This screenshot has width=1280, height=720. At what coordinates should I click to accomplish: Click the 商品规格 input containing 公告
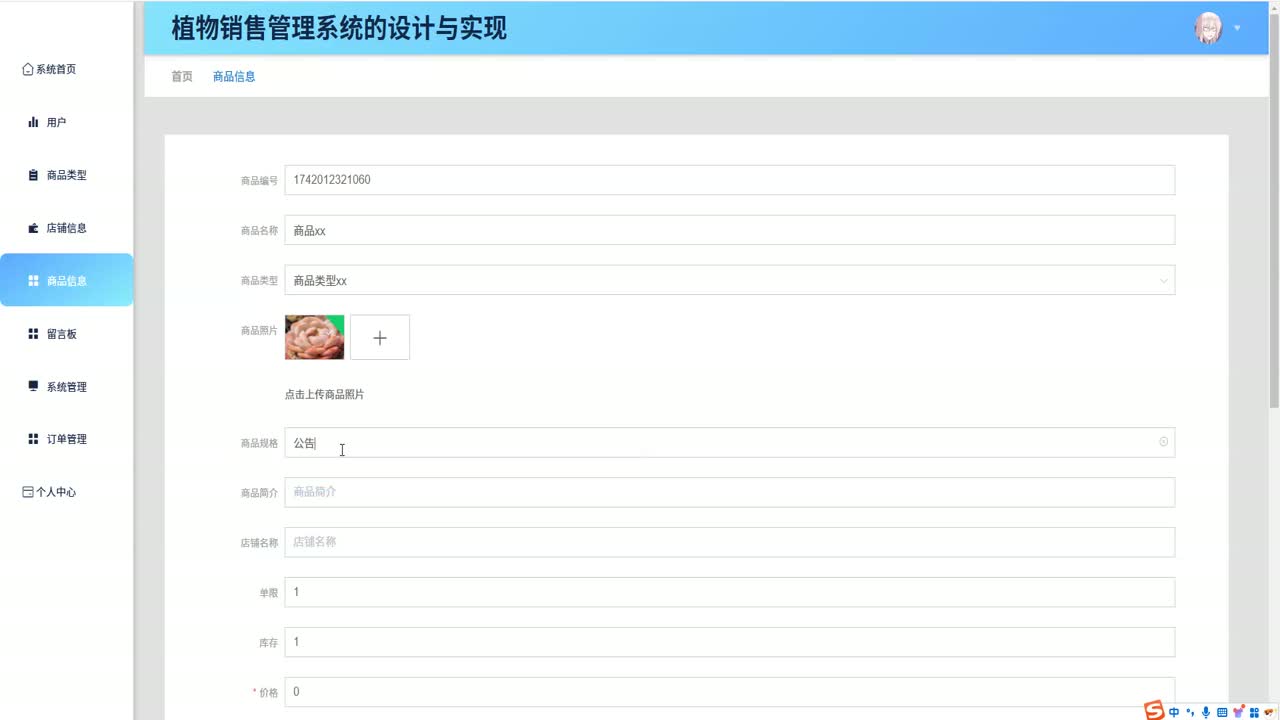pos(730,442)
